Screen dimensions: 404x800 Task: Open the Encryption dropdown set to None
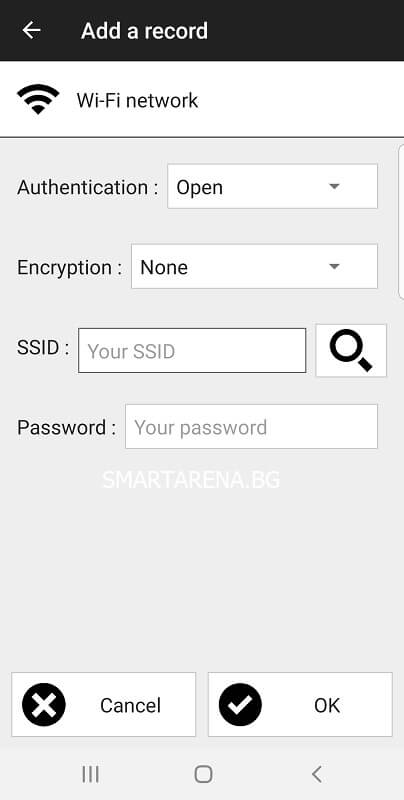pos(255,266)
